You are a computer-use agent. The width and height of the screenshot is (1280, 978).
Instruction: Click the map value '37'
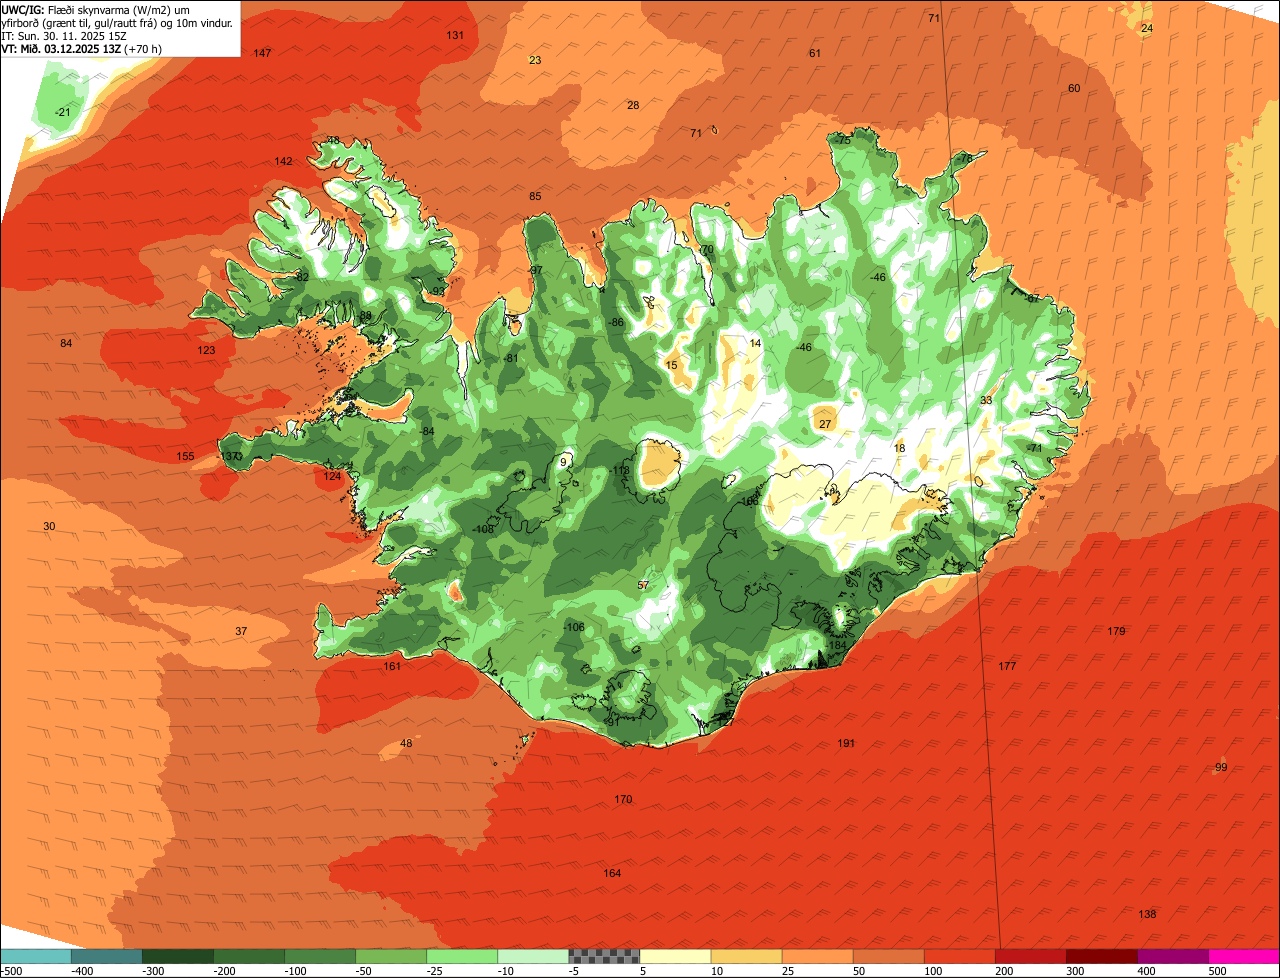point(241,631)
